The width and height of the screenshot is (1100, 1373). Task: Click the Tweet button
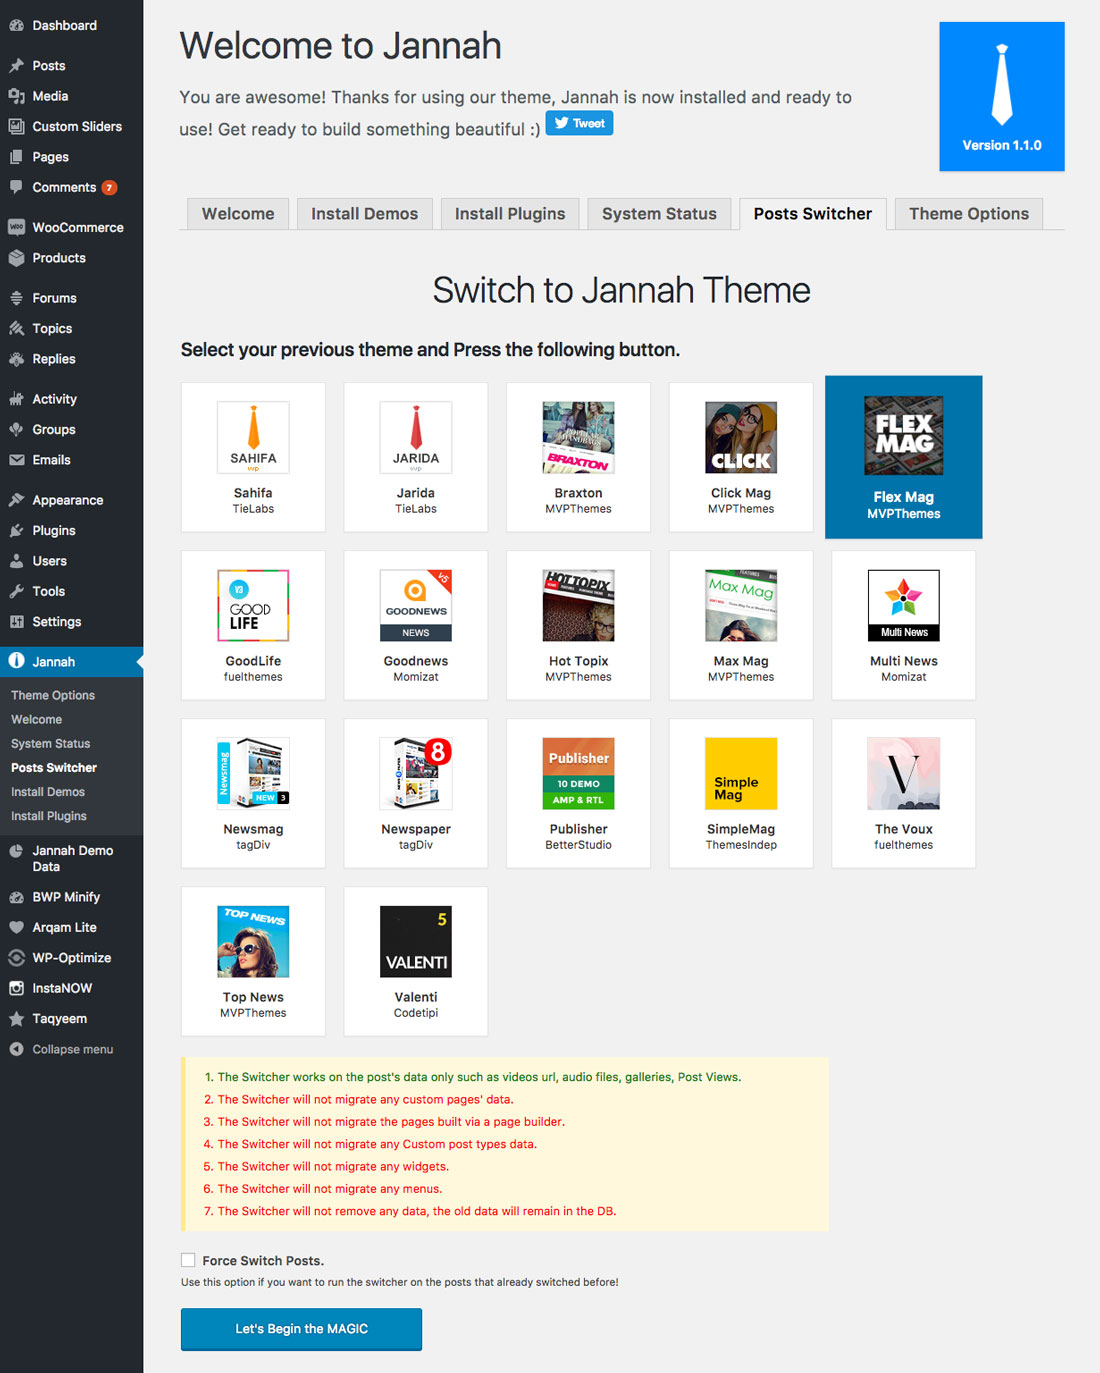(x=579, y=123)
